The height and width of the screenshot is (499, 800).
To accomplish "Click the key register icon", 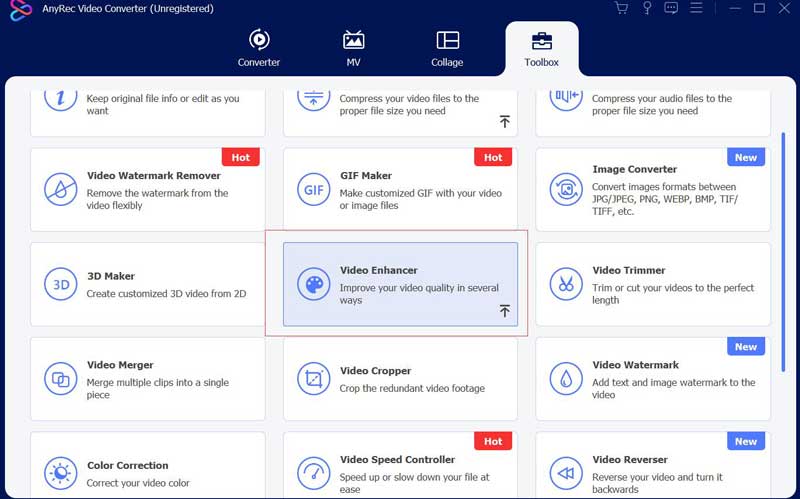I will [646, 8].
